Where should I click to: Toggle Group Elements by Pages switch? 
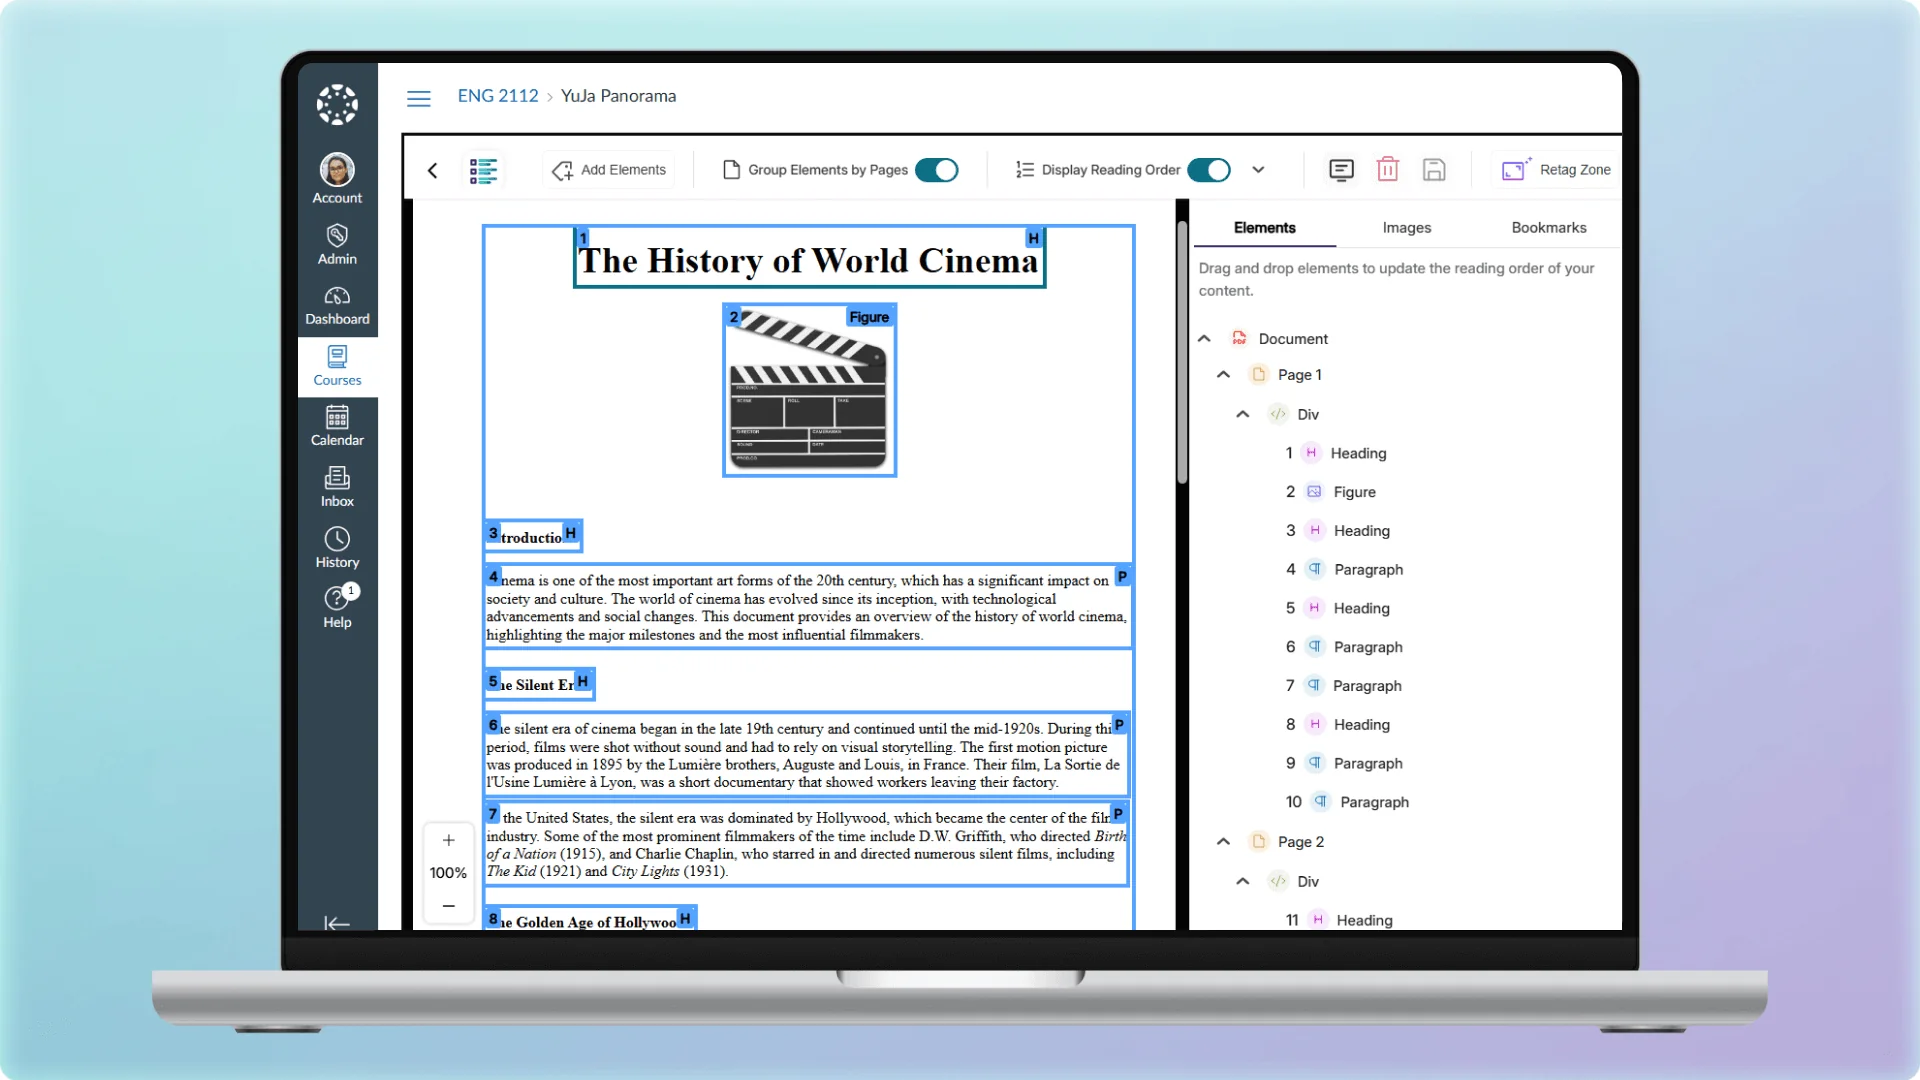pyautogui.click(x=937, y=170)
